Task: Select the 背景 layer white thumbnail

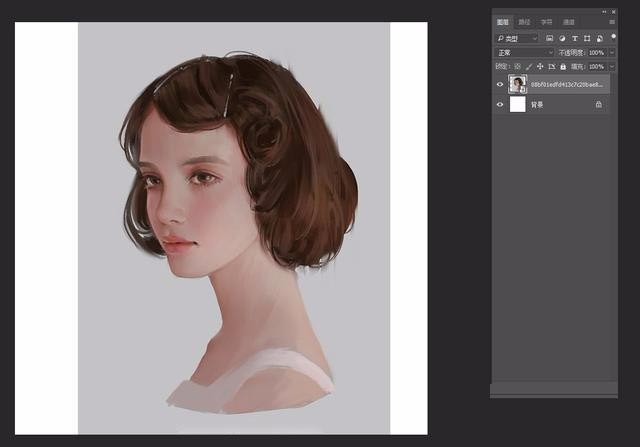Action: pyautogui.click(x=518, y=104)
